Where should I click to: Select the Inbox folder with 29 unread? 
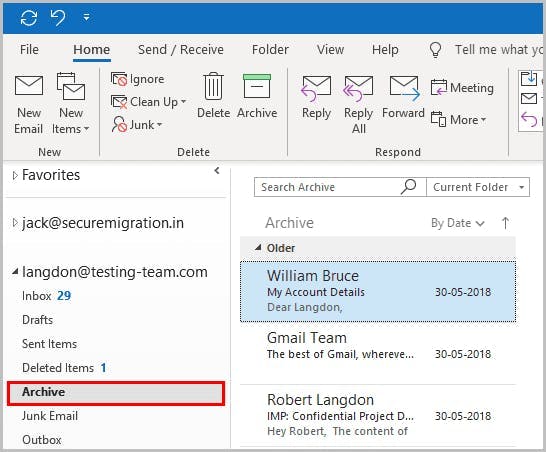tap(46, 296)
